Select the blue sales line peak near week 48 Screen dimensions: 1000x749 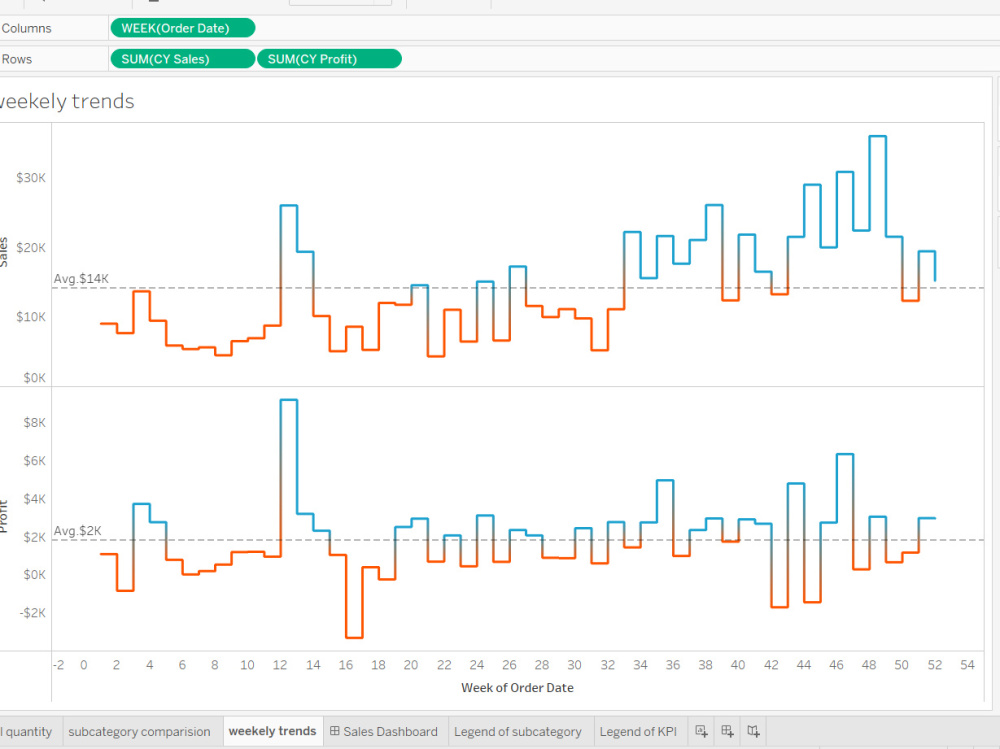coord(877,137)
